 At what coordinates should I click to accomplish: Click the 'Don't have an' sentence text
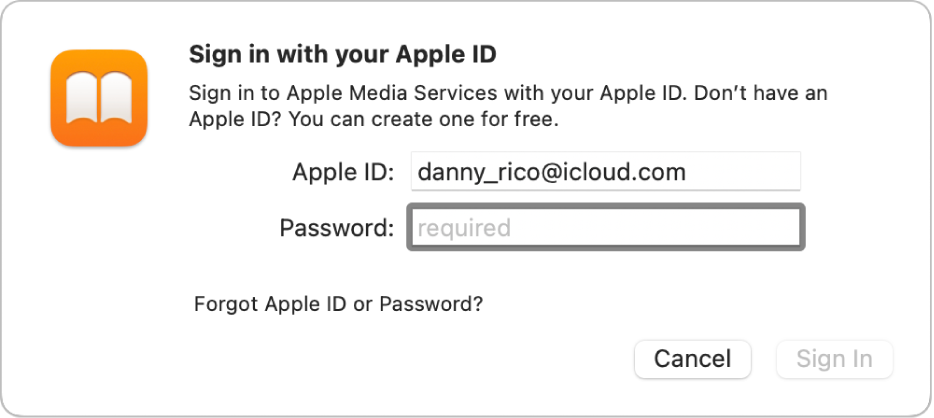[759, 95]
